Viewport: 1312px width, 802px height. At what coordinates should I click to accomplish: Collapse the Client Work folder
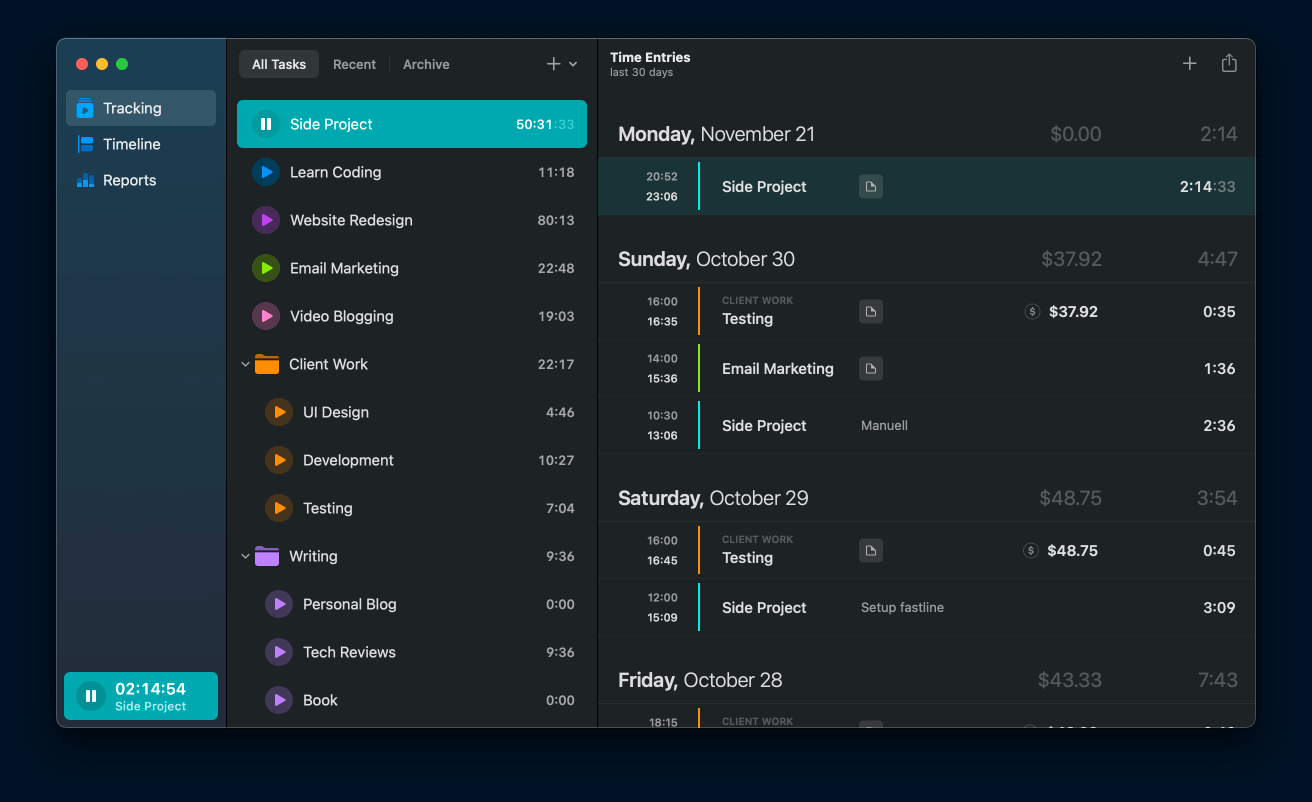tap(245, 365)
